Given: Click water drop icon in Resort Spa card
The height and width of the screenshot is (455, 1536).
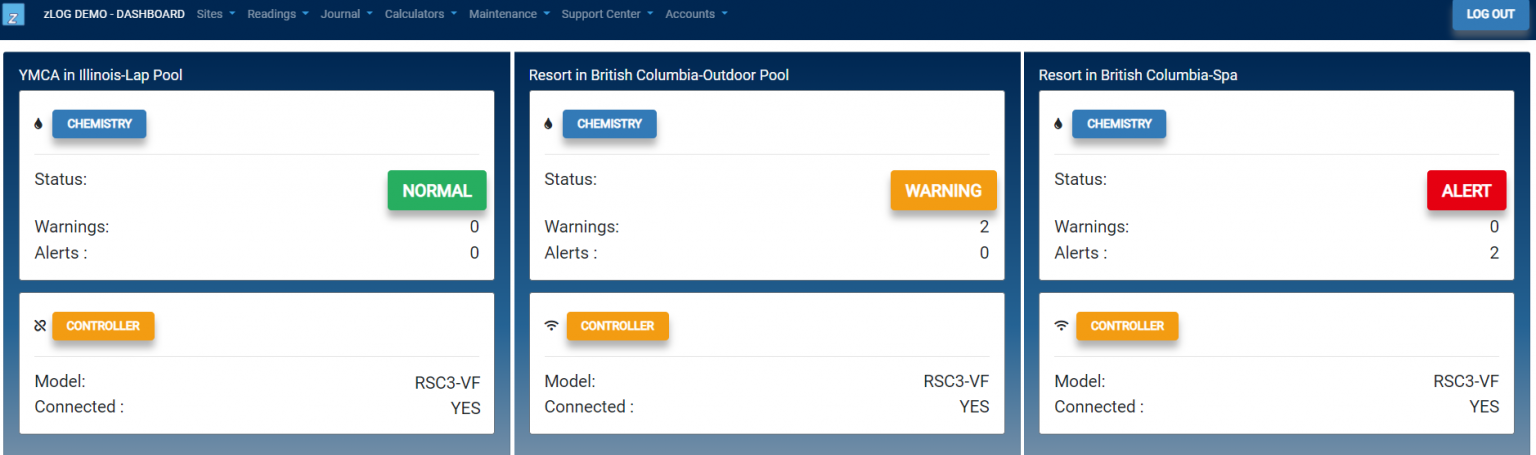Looking at the screenshot, I should coord(1058,124).
